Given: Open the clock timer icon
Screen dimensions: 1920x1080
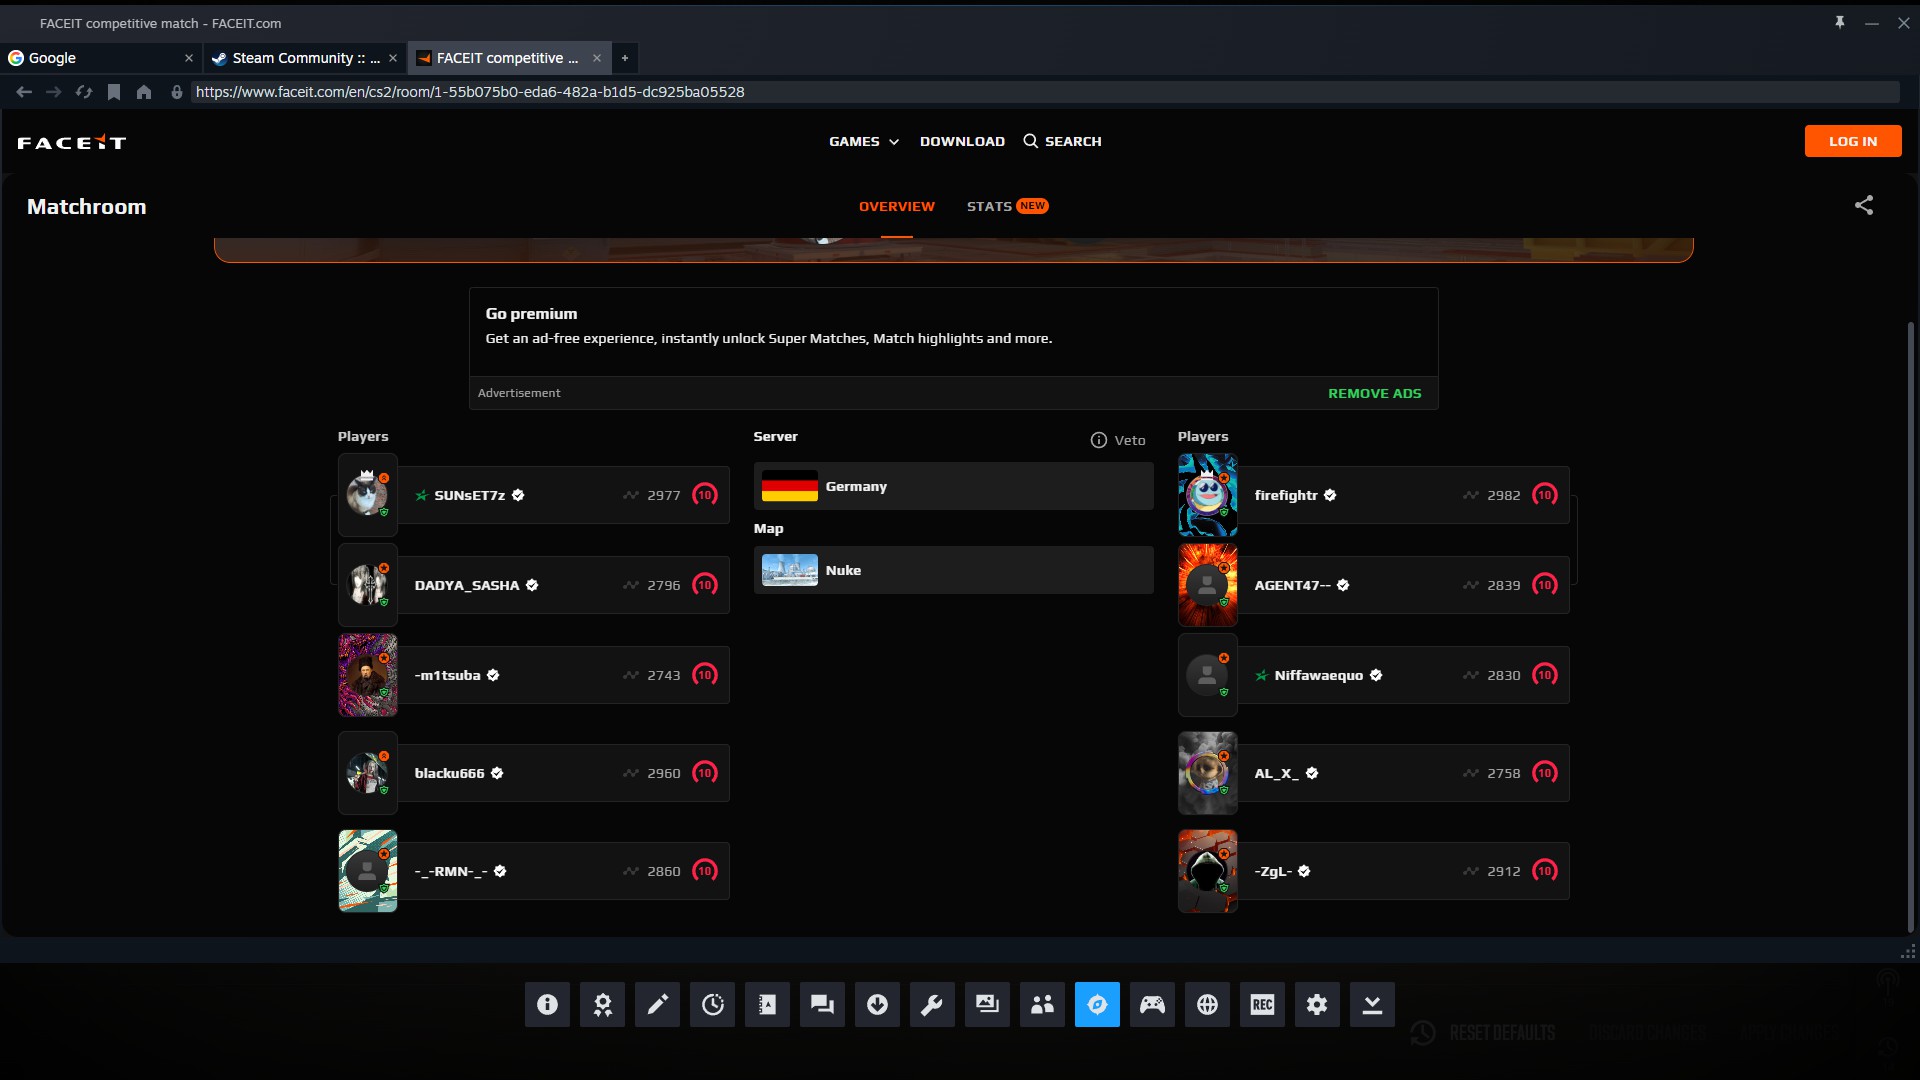Looking at the screenshot, I should pos(712,1004).
